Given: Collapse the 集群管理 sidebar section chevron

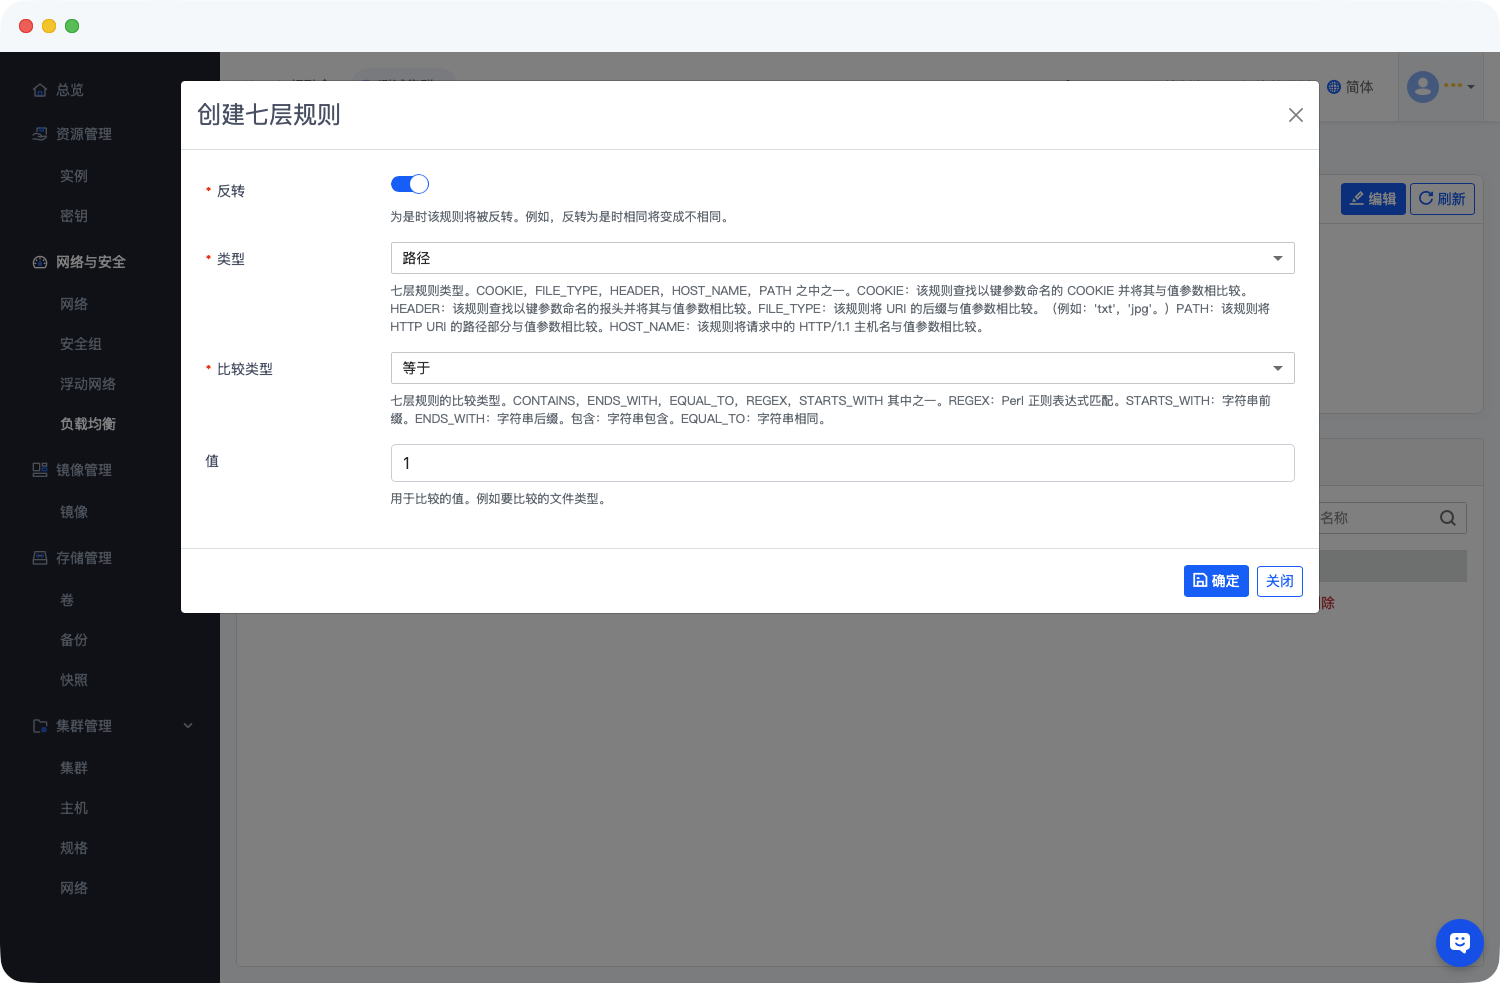Looking at the screenshot, I should [x=188, y=726].
